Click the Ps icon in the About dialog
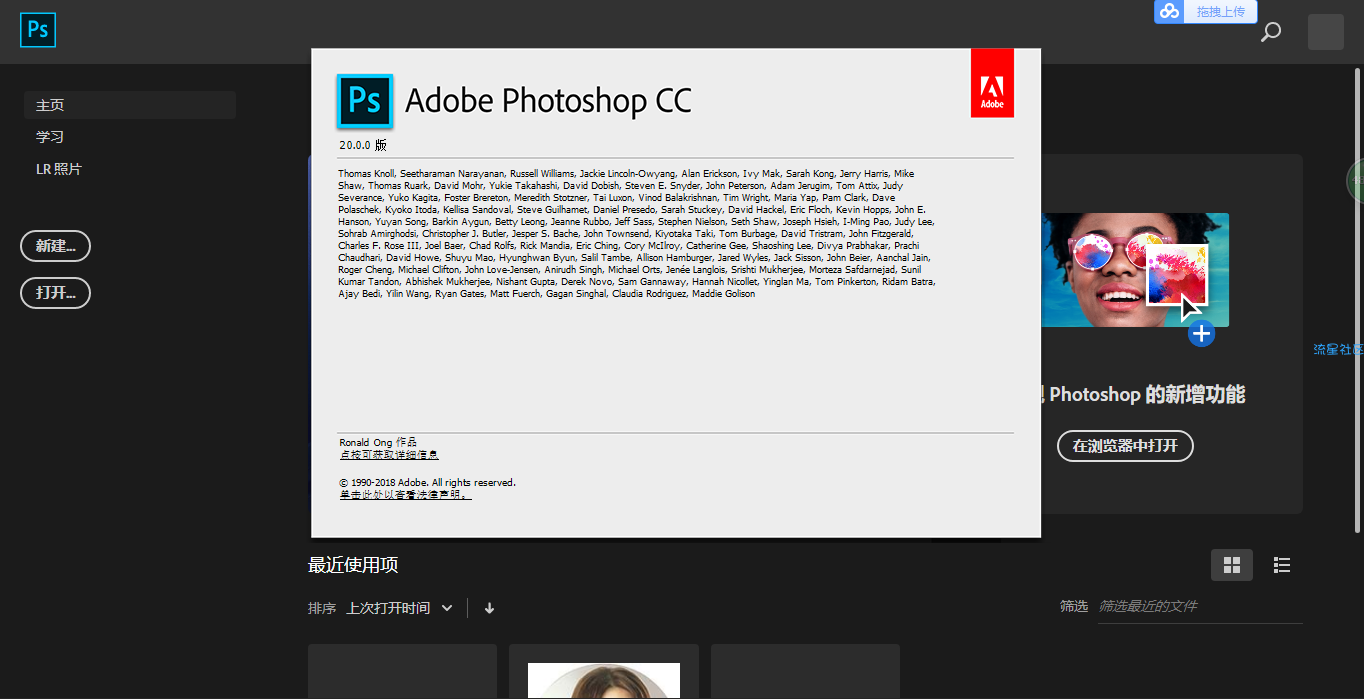 coord(365,101)
